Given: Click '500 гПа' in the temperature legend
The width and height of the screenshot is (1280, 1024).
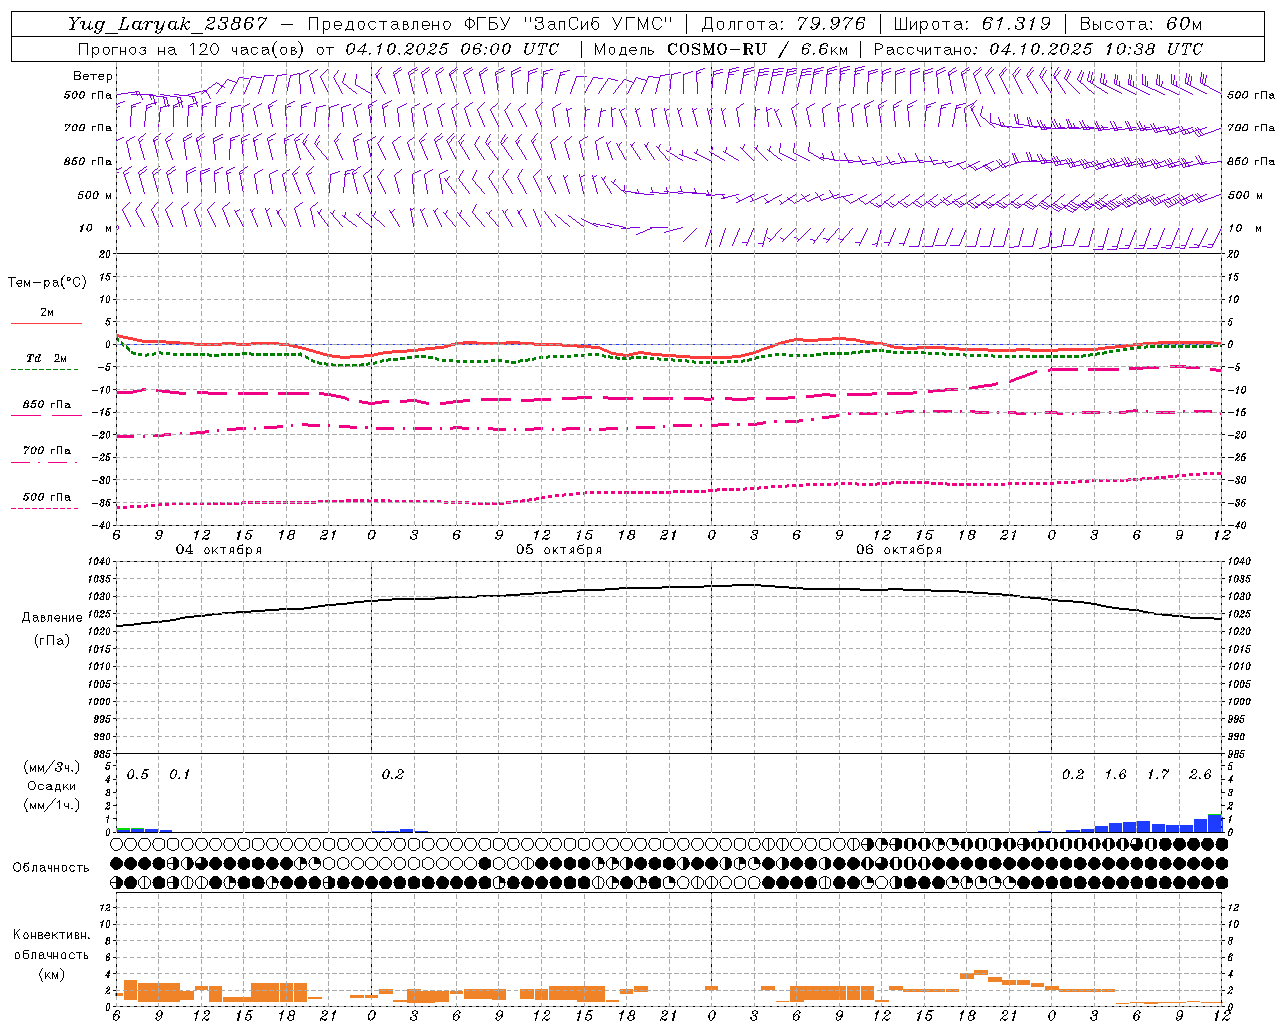Looking at the screenshot, I should click(47, 497).
